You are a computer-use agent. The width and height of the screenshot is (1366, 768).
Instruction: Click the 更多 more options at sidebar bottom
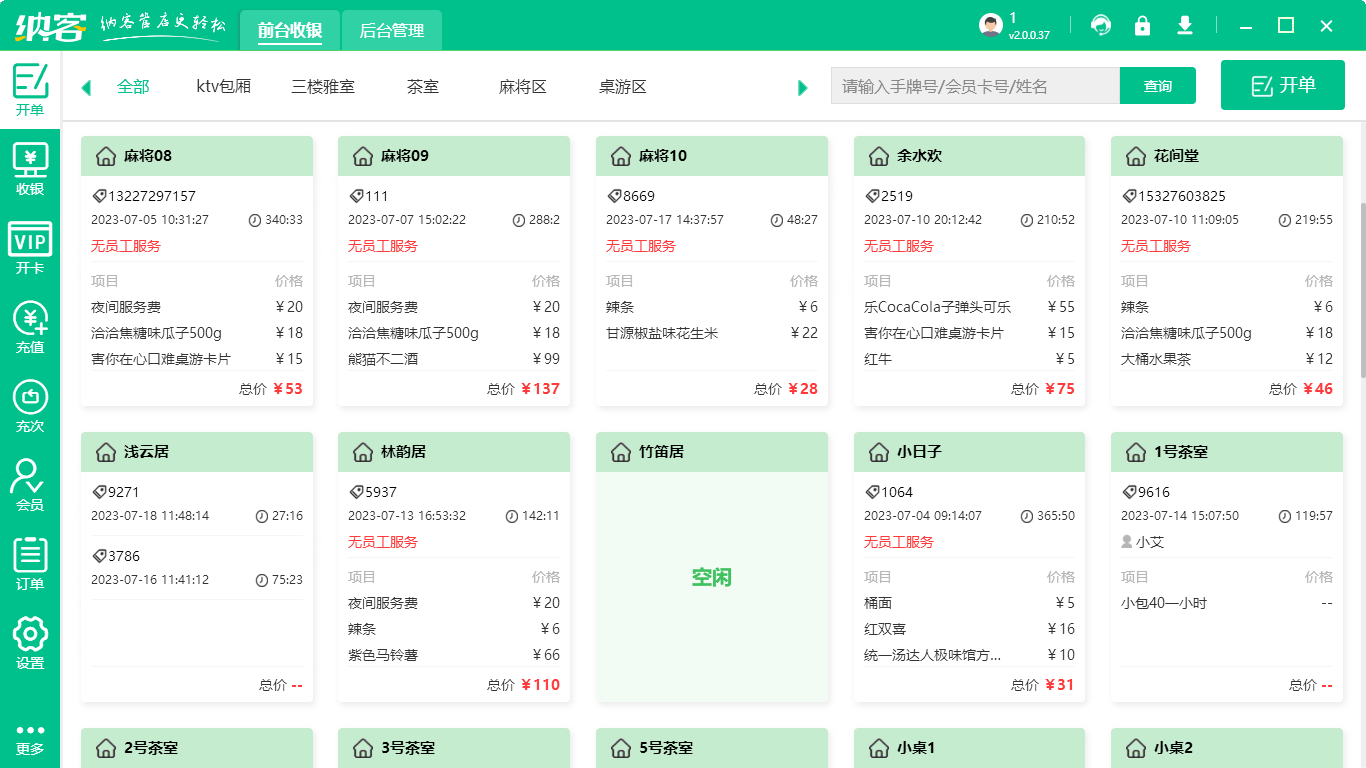click(x=30, y=740)
